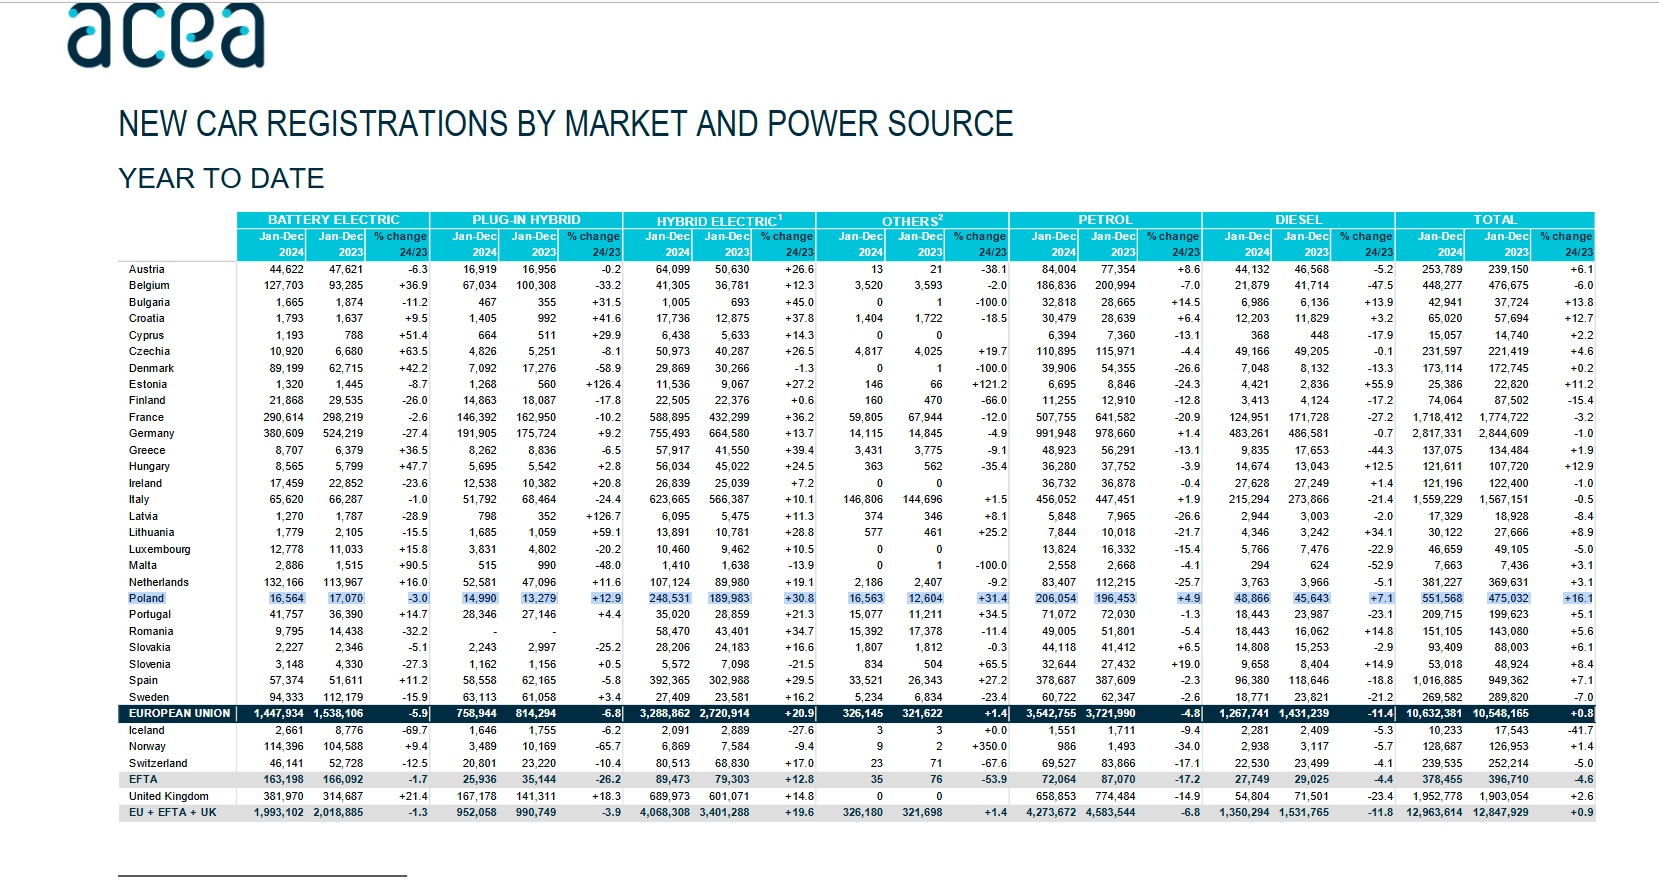The width and height of the screenshot is (1659, 894).
Task: Click the HYBRID ELECTRIC column group header
Action: click(x=719, y=220)
